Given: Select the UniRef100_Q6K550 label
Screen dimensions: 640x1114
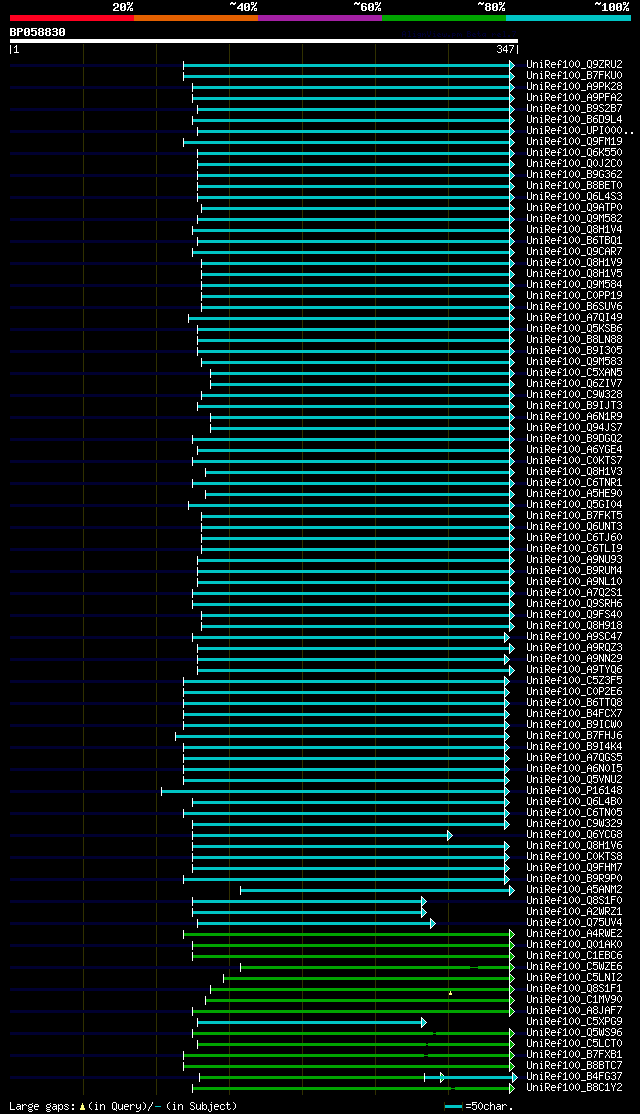Looking at the screenshot, I should (574, 153).
